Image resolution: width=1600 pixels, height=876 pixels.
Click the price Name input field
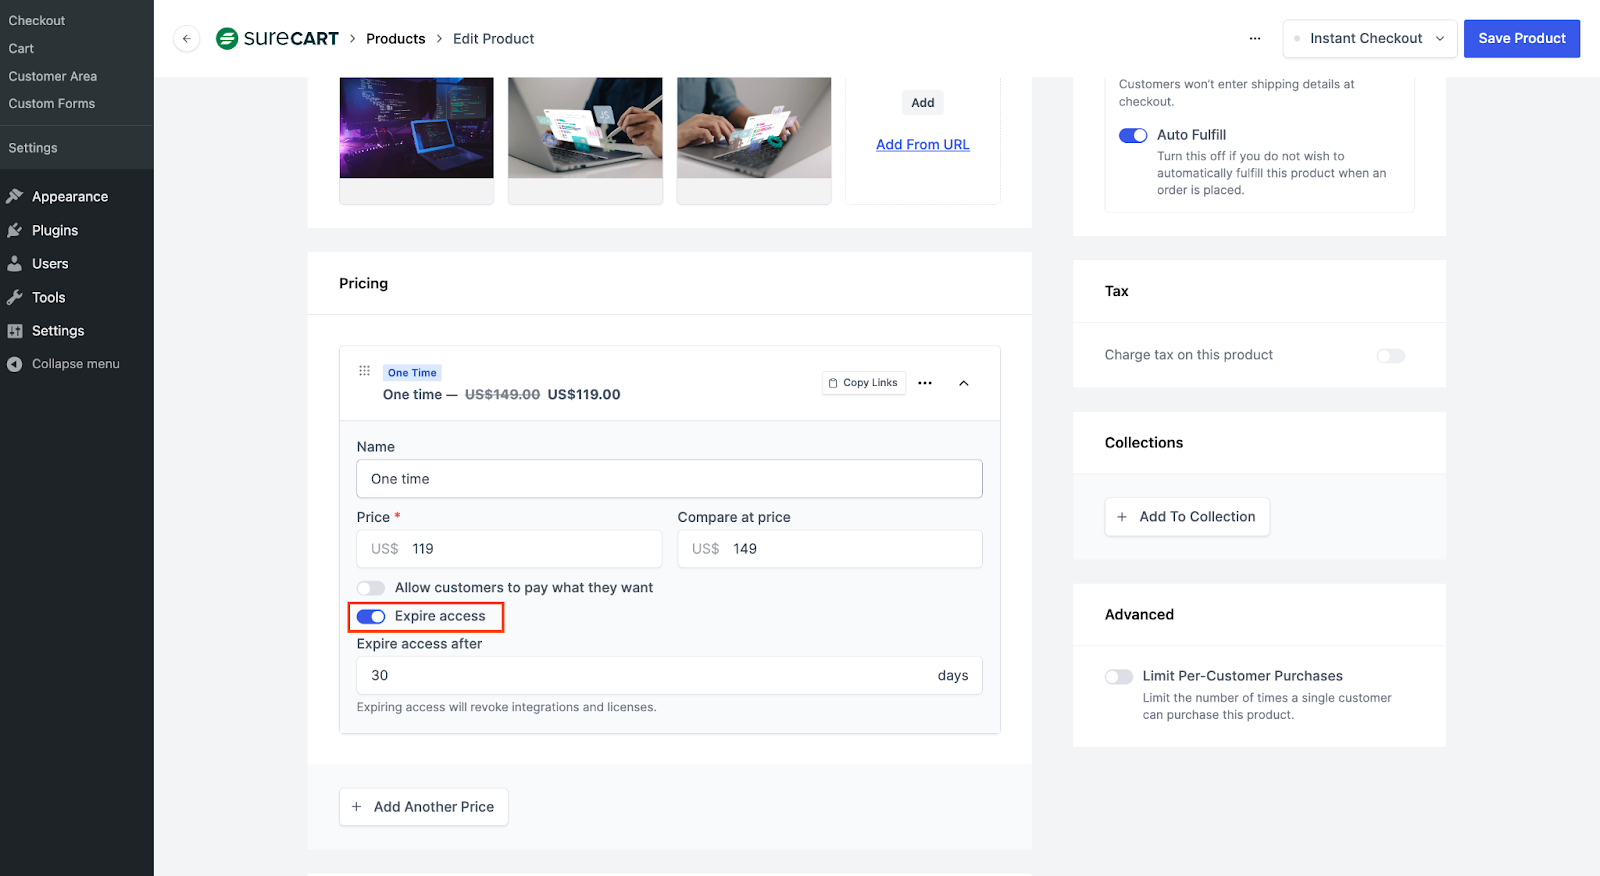point(669,479)
